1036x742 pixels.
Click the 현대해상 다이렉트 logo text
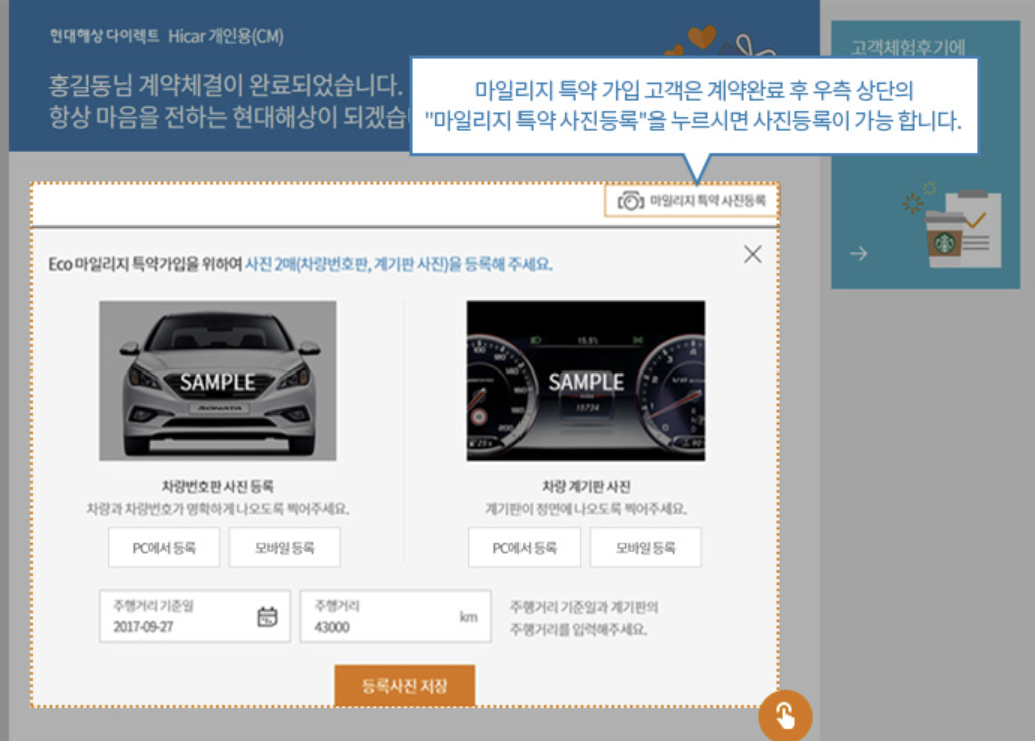coord(104,36)
